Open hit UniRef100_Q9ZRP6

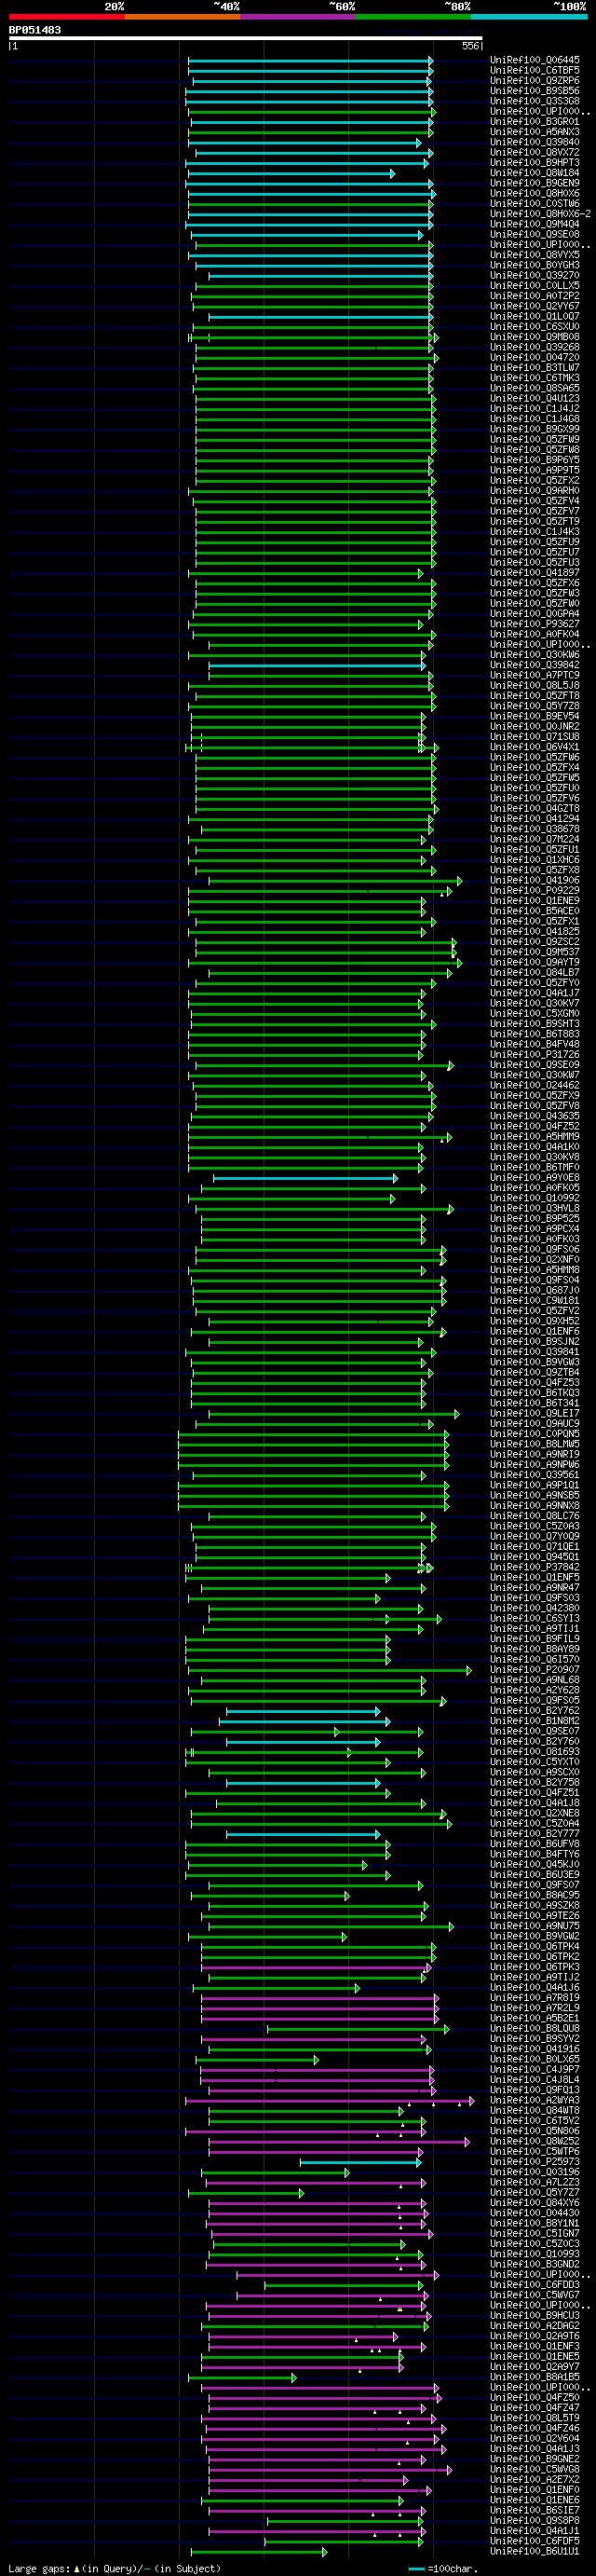point(534,81)
